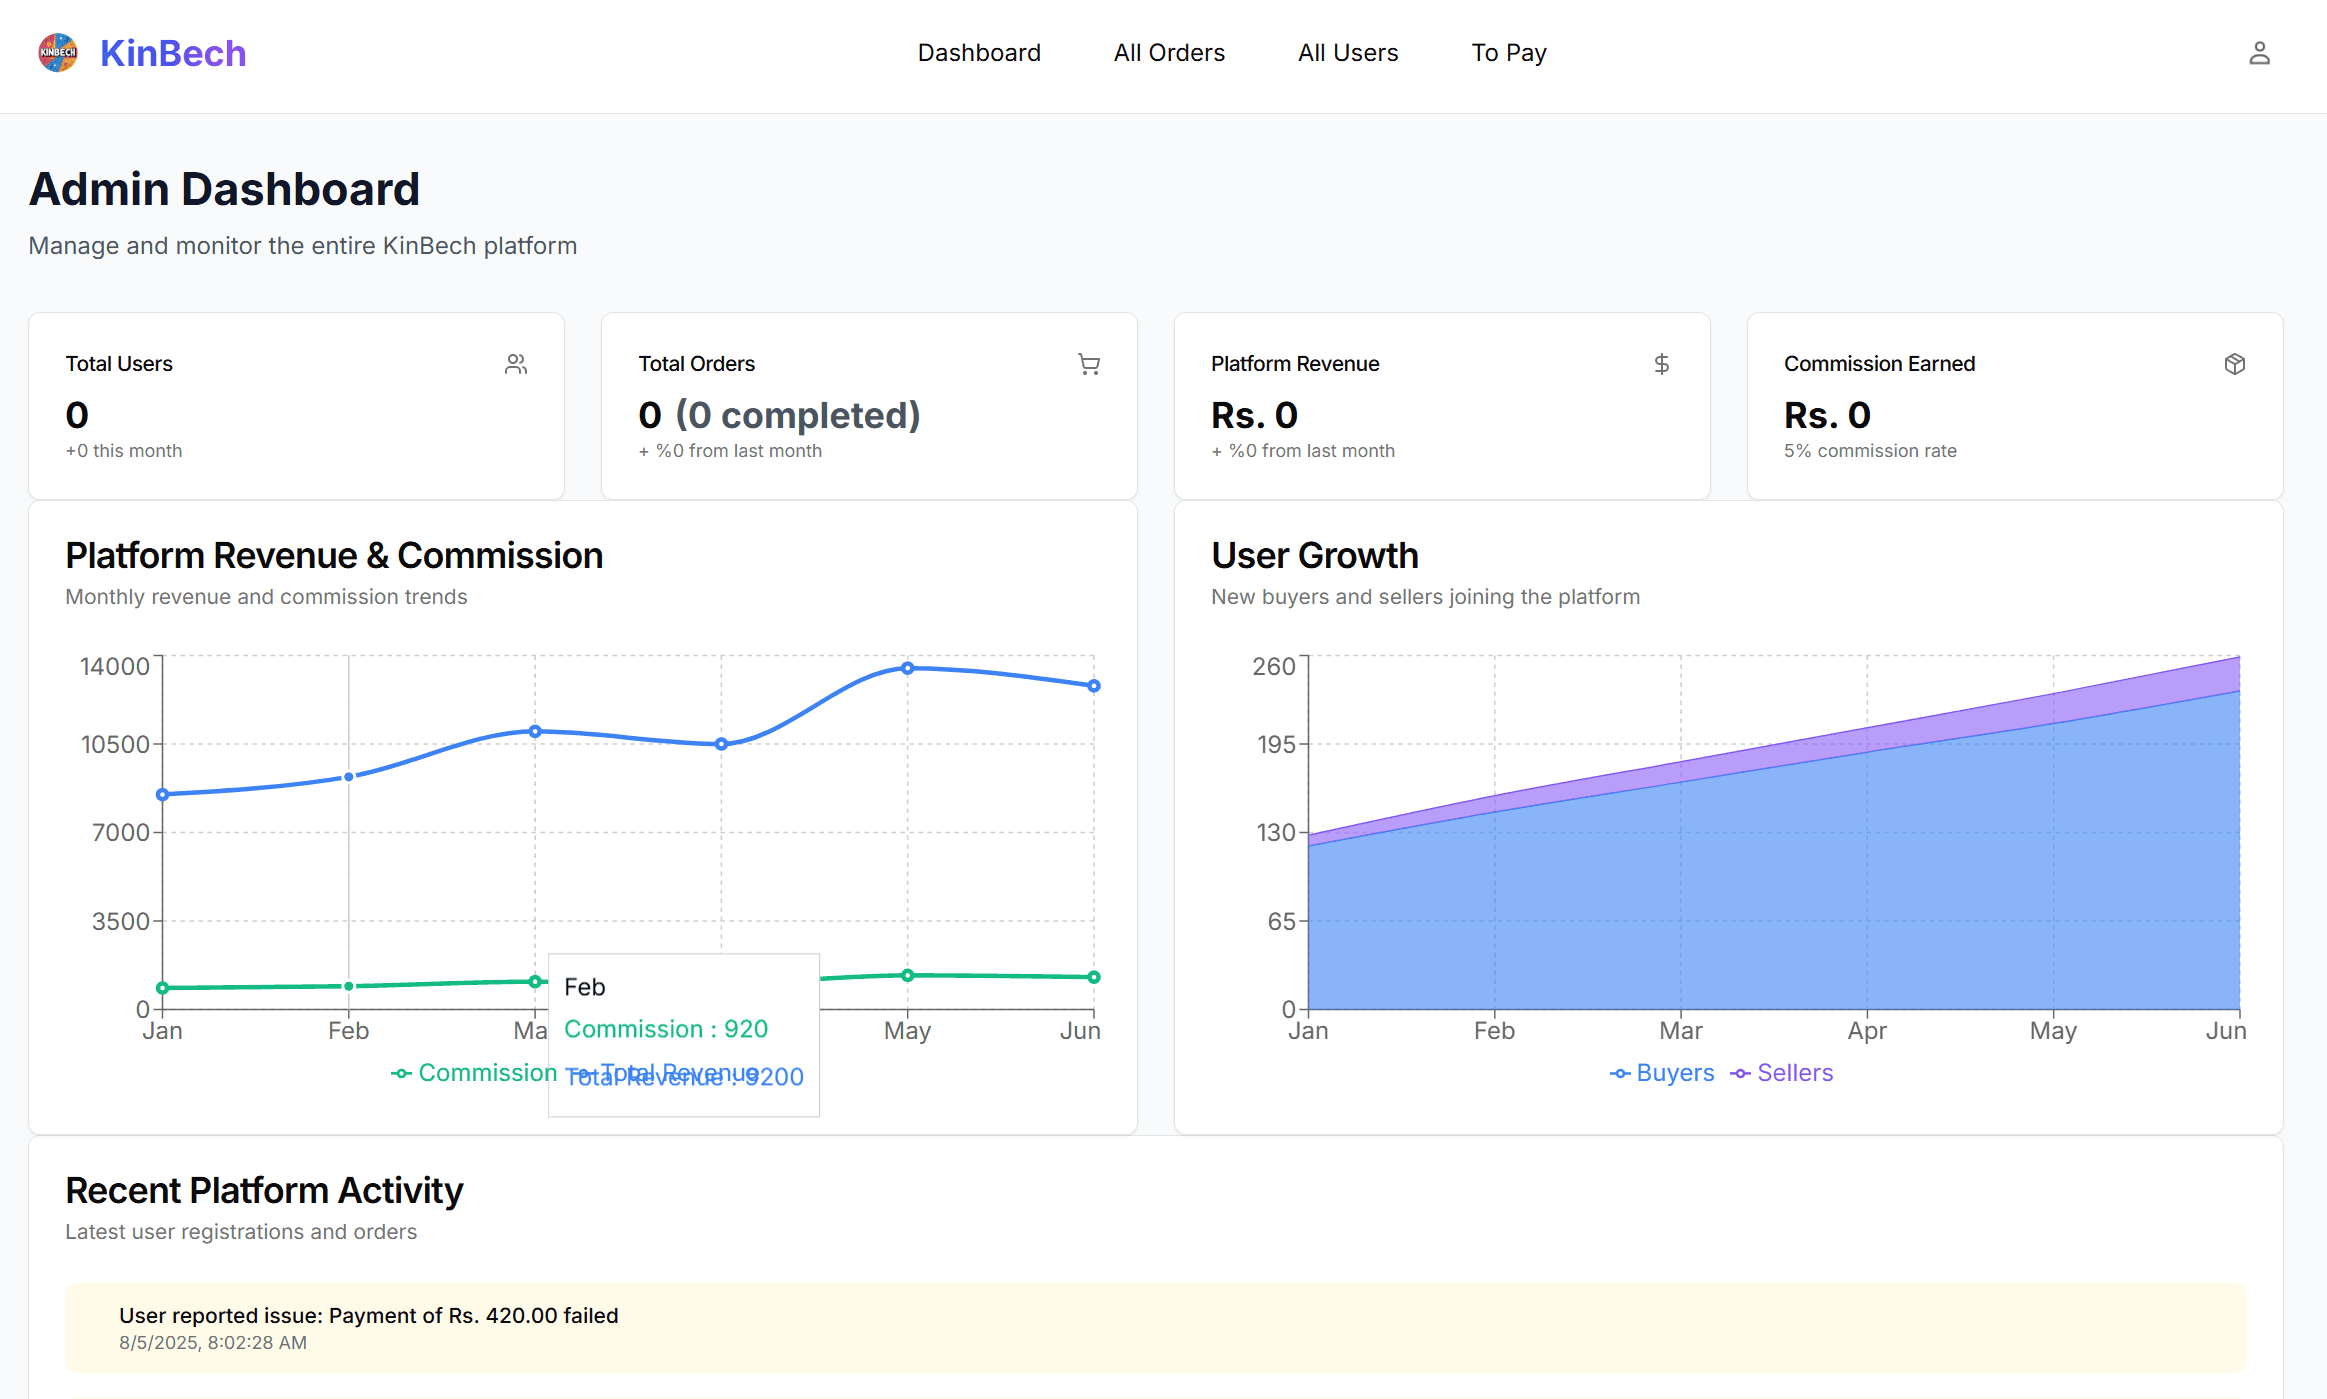Click the Commission Earned package icon
The height and width of the screenshot is (1399, 2327).
click(2235, 364)
